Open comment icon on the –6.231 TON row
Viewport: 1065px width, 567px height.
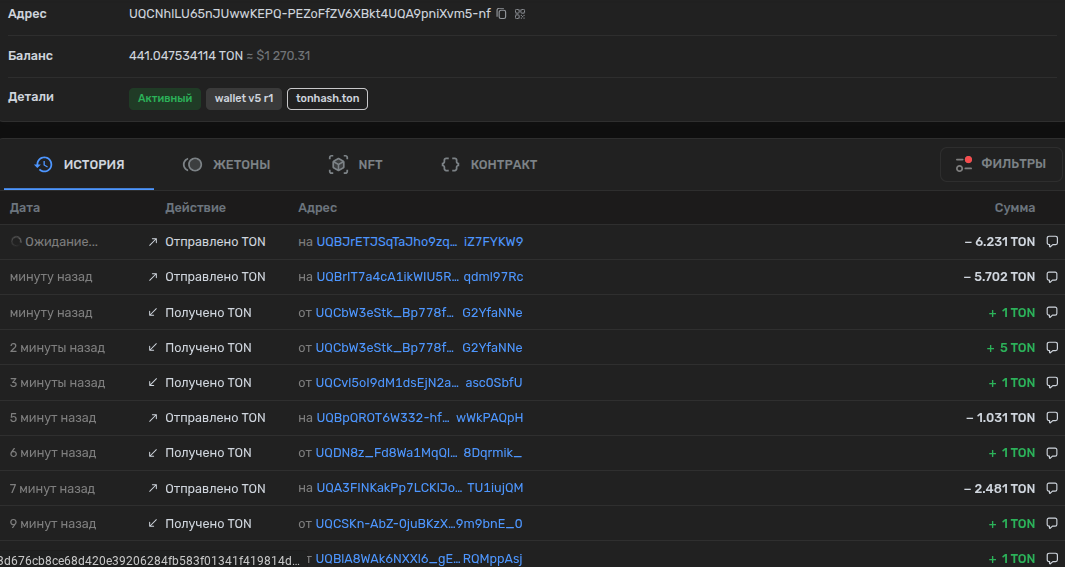pos(1051,242)
